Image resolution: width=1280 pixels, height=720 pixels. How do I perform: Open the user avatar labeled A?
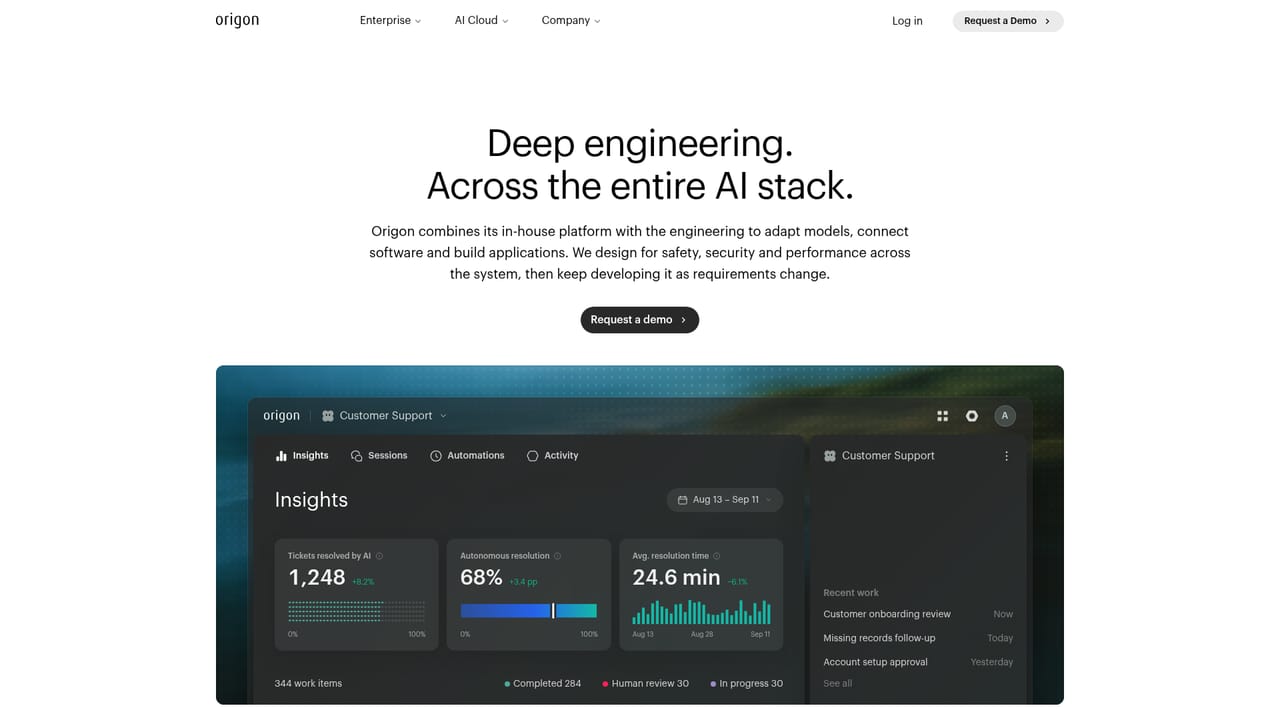(x=1005, y=416)
